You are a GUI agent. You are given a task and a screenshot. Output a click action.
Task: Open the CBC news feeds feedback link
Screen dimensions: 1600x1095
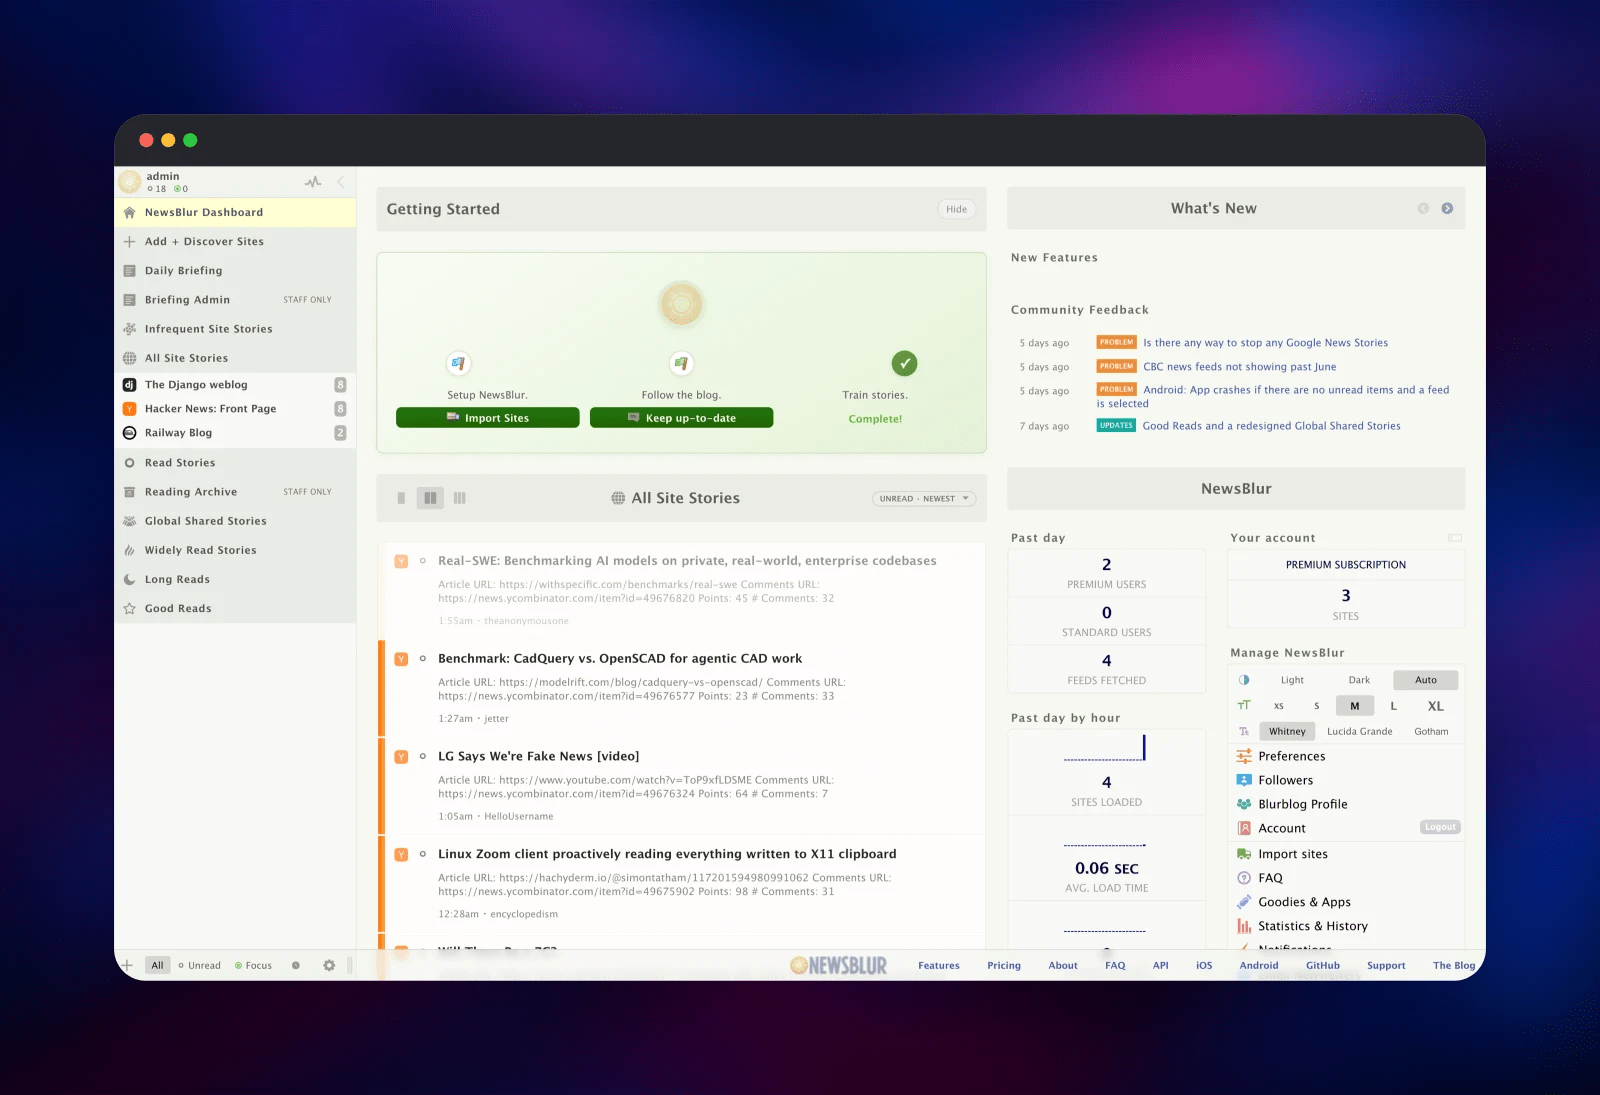(1240, 367)
